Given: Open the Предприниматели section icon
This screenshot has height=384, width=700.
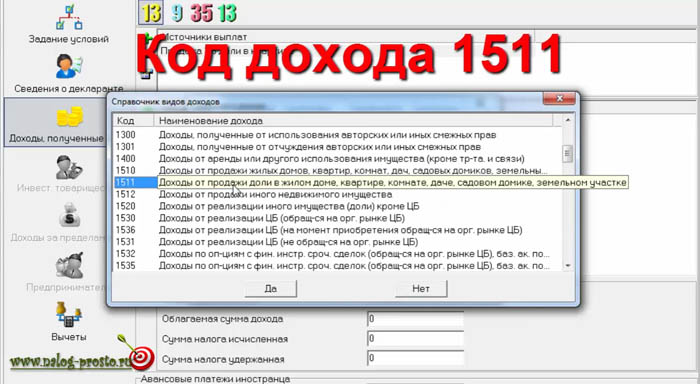Looking at the screenshot, I should 69,265.
